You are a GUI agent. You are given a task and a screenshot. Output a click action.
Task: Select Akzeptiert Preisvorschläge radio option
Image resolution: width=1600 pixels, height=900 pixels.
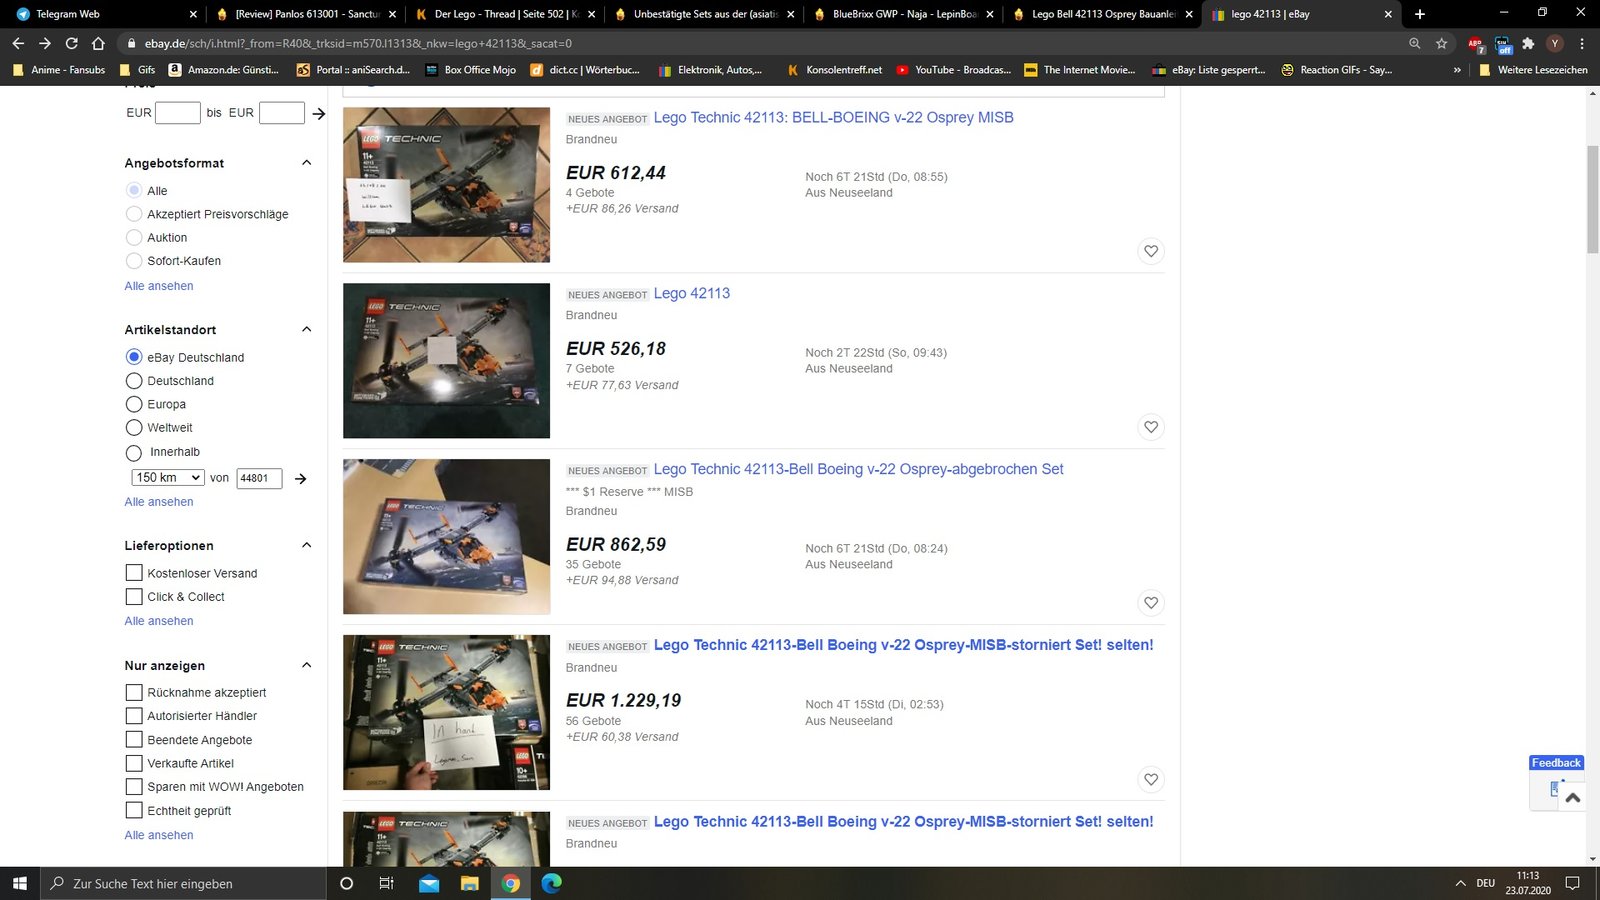pyautogui.click(x=134, y=214)
